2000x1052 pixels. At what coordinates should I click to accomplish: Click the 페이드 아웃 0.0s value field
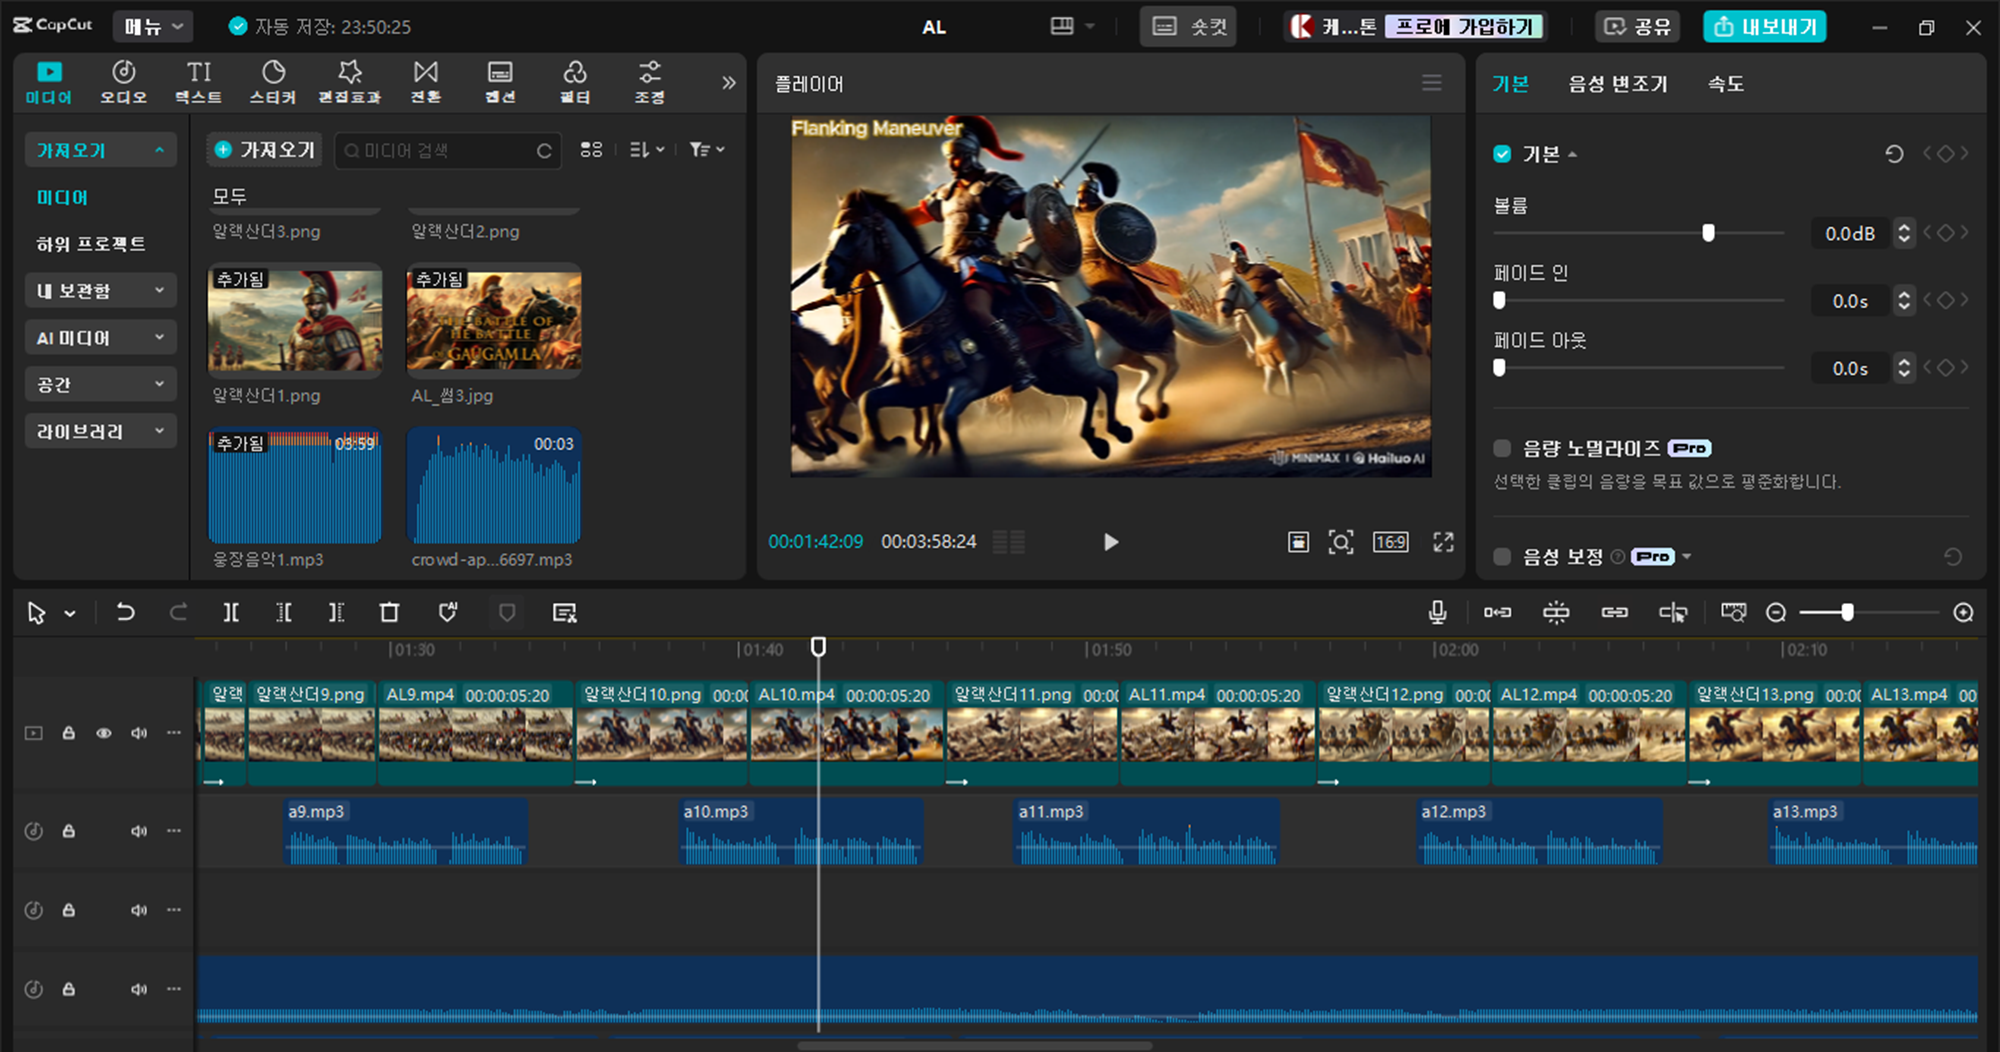coord(1851,368)
